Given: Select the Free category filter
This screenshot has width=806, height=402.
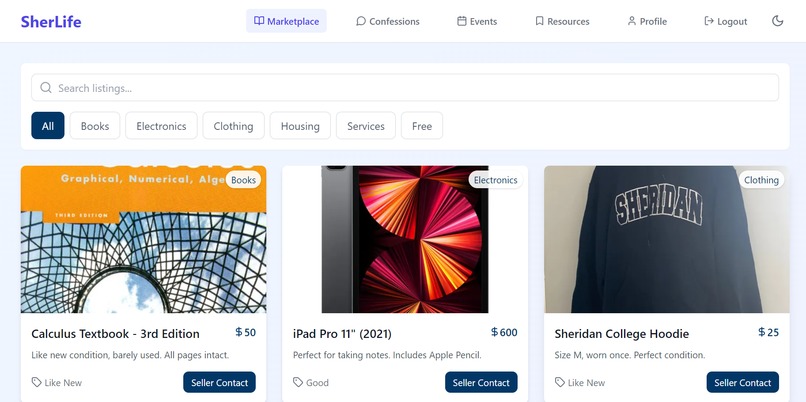Looking at the screenshot, I should [x=422, y=126].
